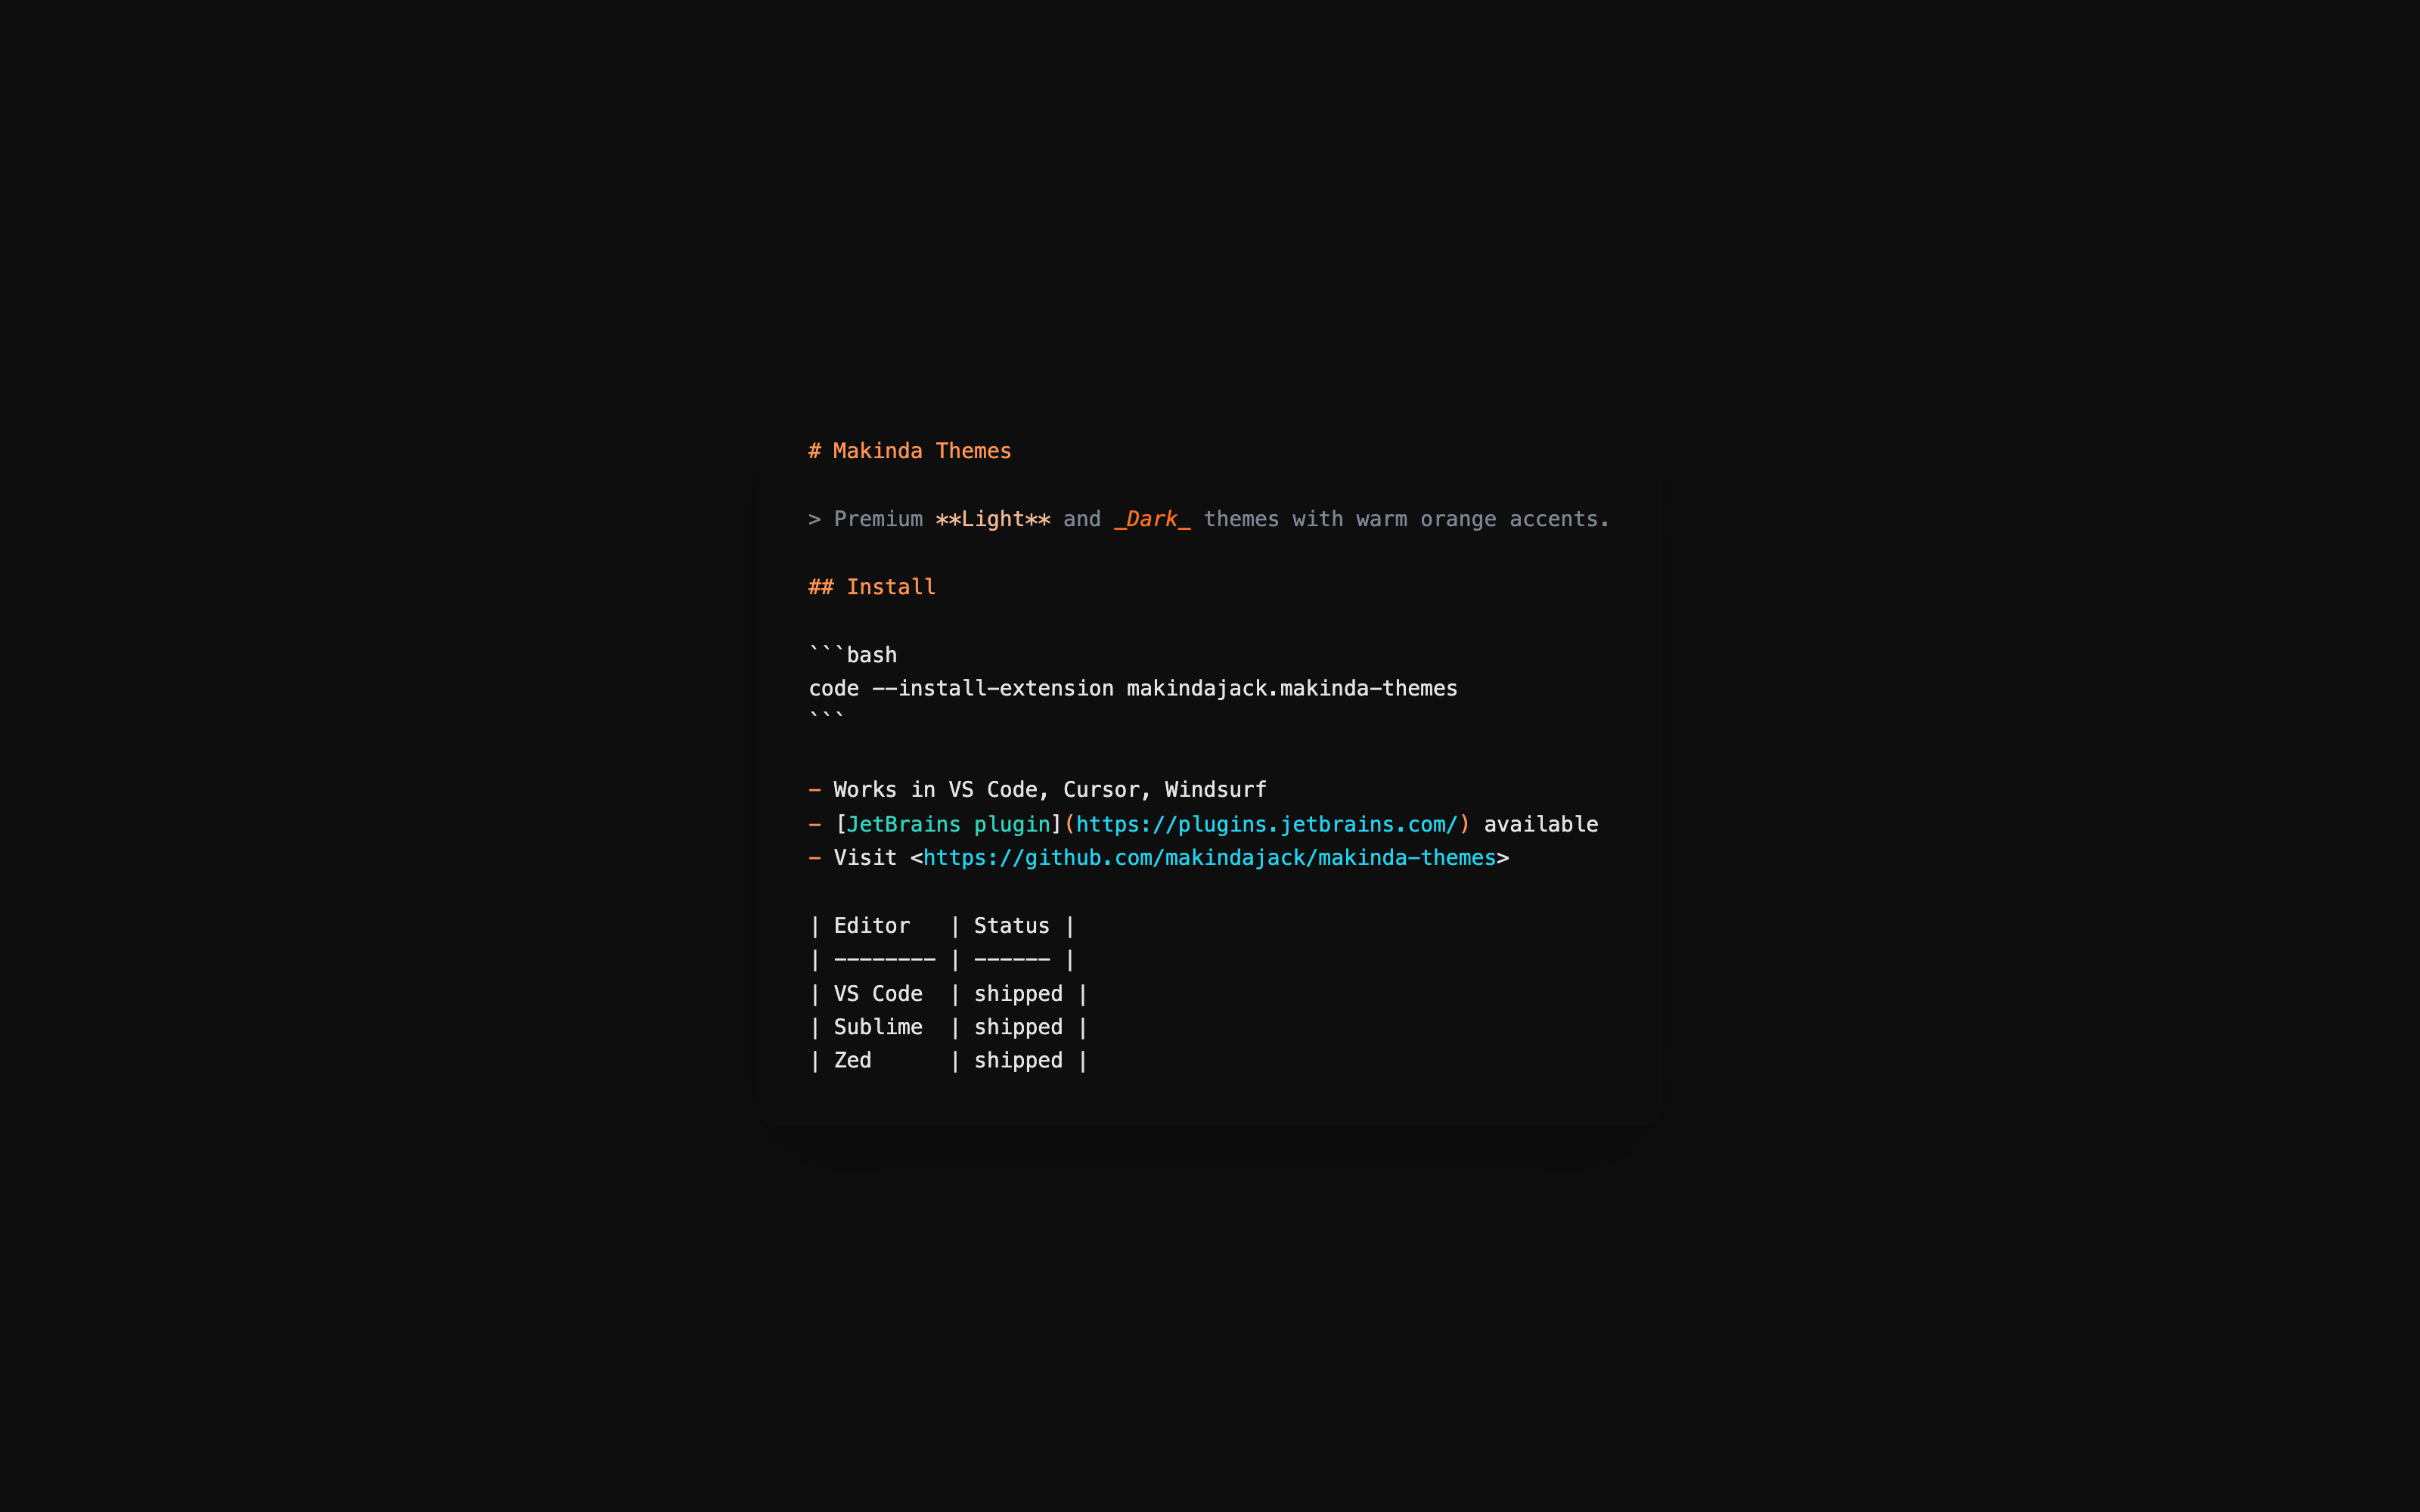Click the 'Zed' table cell
The image size is (2420, 1512).
853,1060
